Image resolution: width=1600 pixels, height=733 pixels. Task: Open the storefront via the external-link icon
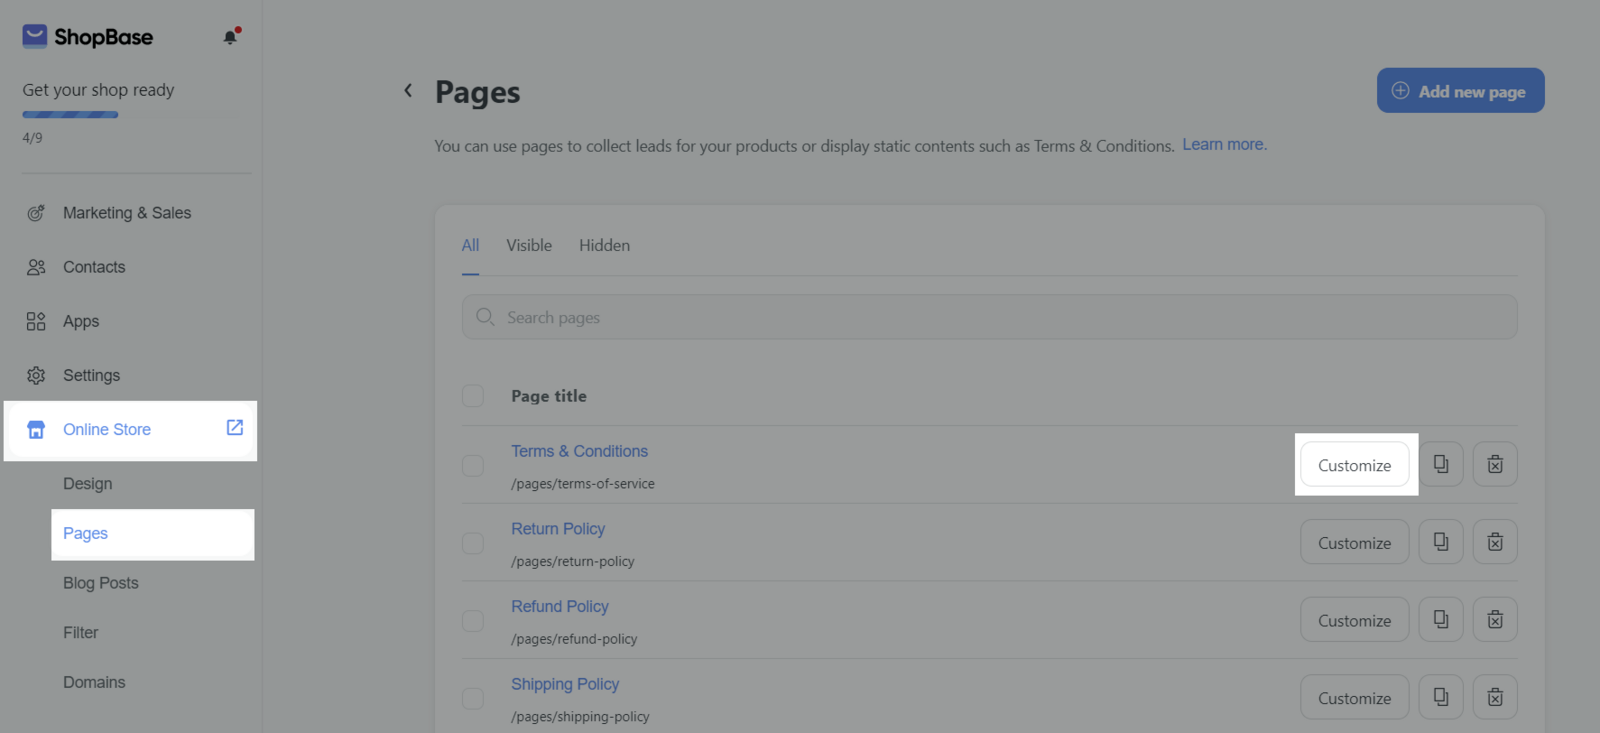click(x=235, y=428)
